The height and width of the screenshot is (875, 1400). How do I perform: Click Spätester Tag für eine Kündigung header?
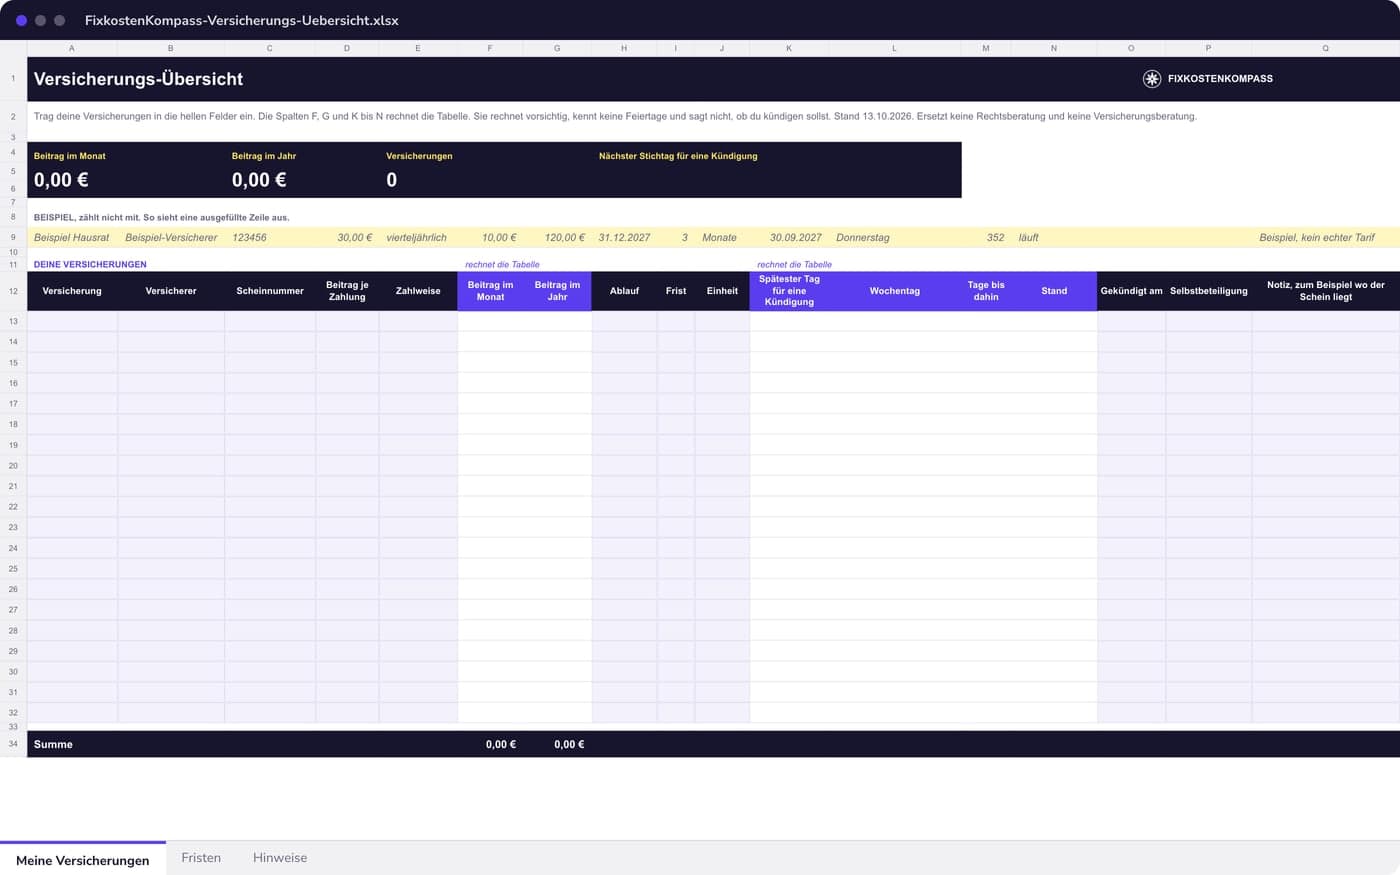pyautogui.click(x=789, y=291)
